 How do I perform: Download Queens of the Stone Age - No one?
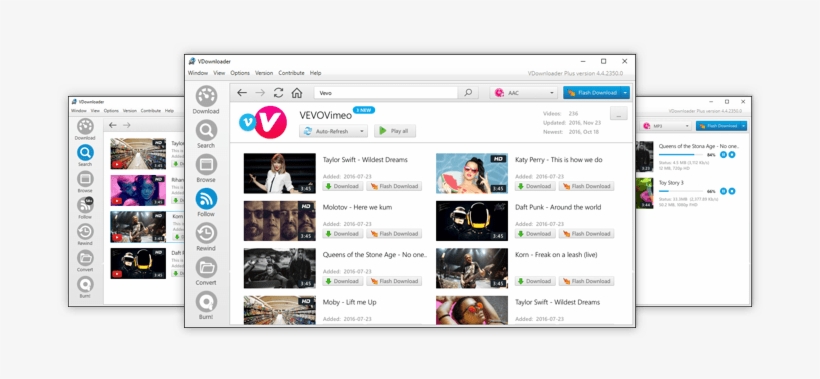pos(343,281)
